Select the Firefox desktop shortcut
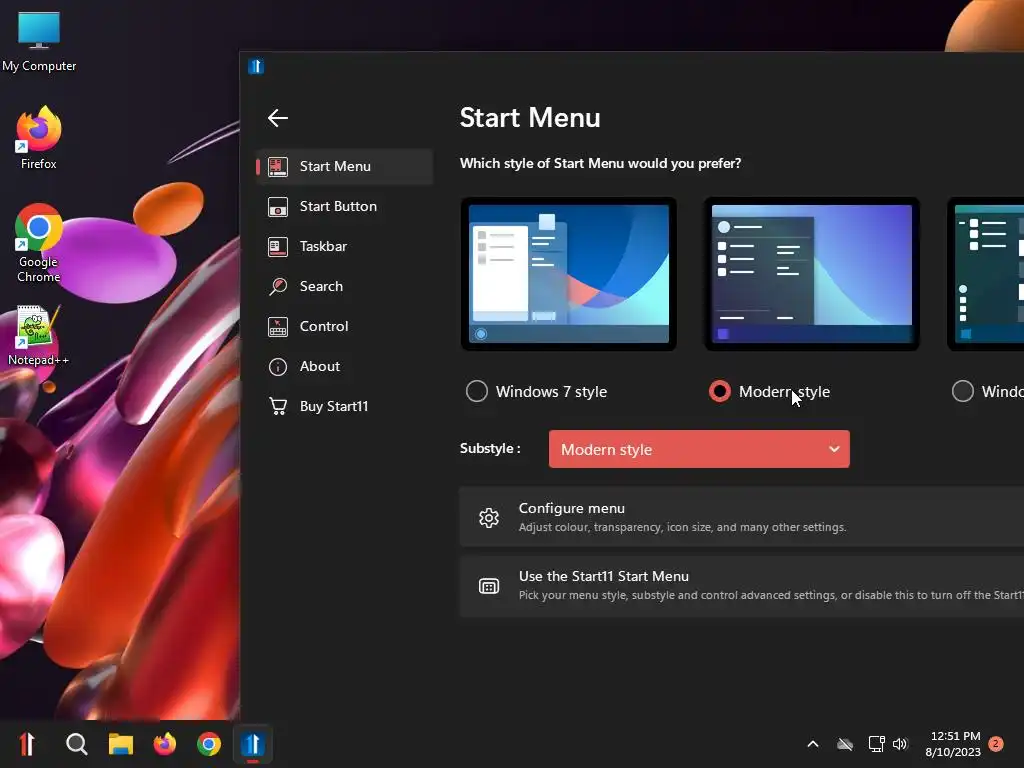Viewport: 1024px width, 768px height. click(39, 138)
